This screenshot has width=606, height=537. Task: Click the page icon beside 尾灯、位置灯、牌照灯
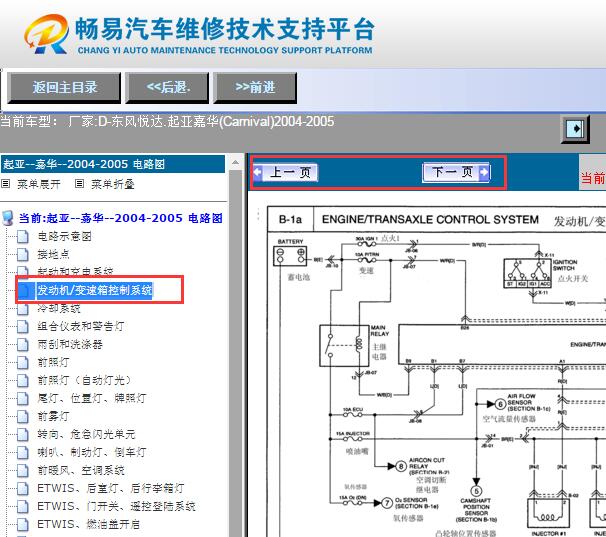pyautogui.click(x=23, y=398)
